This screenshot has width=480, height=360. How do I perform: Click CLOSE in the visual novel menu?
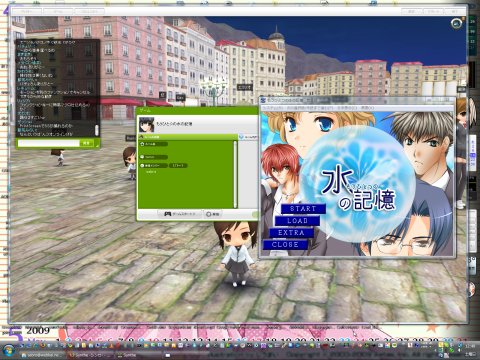click(285, 245)
